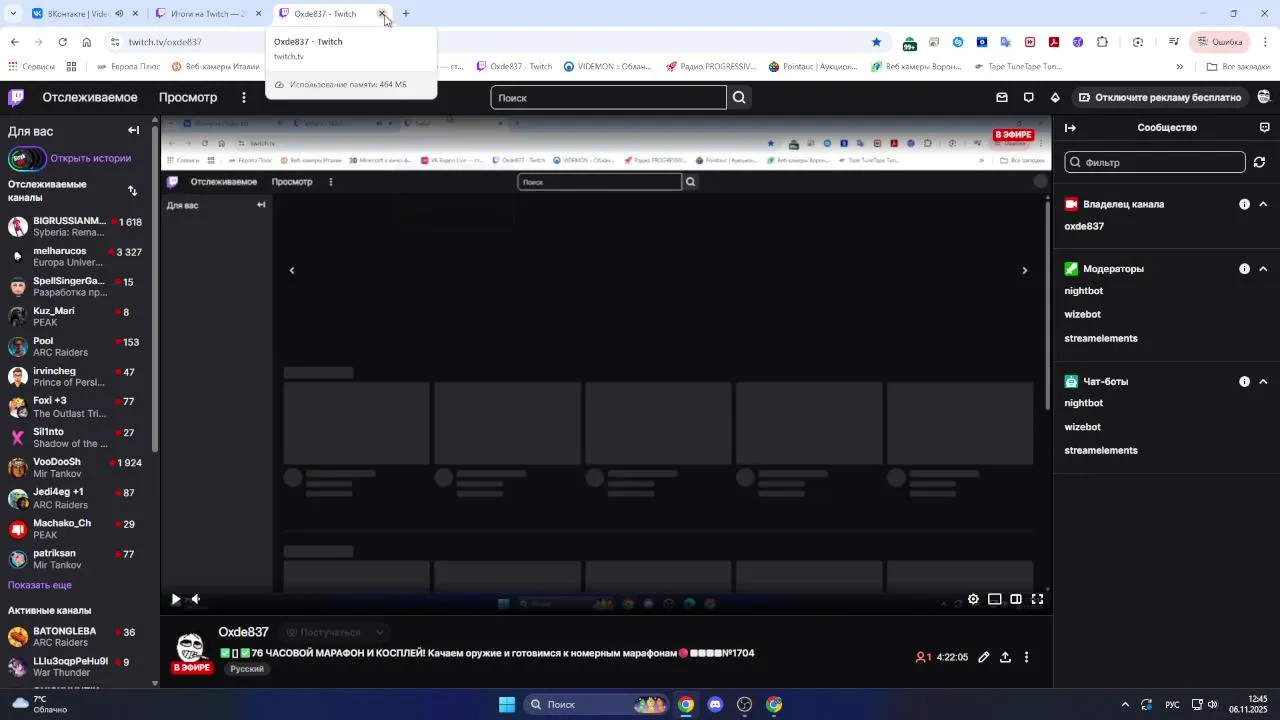Click the Chrome reload page icon
Image resolution: width=1280 pixels, height=720 pixels.
click(x=62, y=42)
